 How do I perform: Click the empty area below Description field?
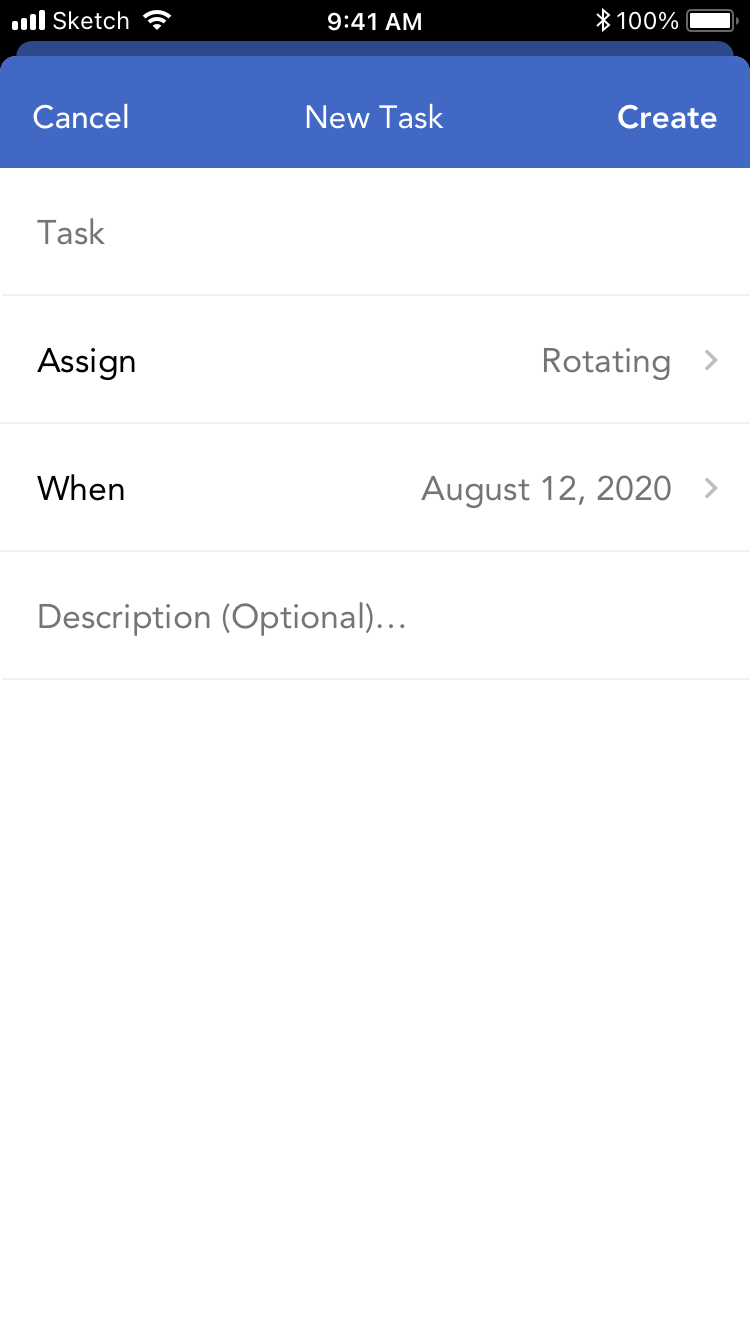pyautogui.click(x=374, y=1000)
